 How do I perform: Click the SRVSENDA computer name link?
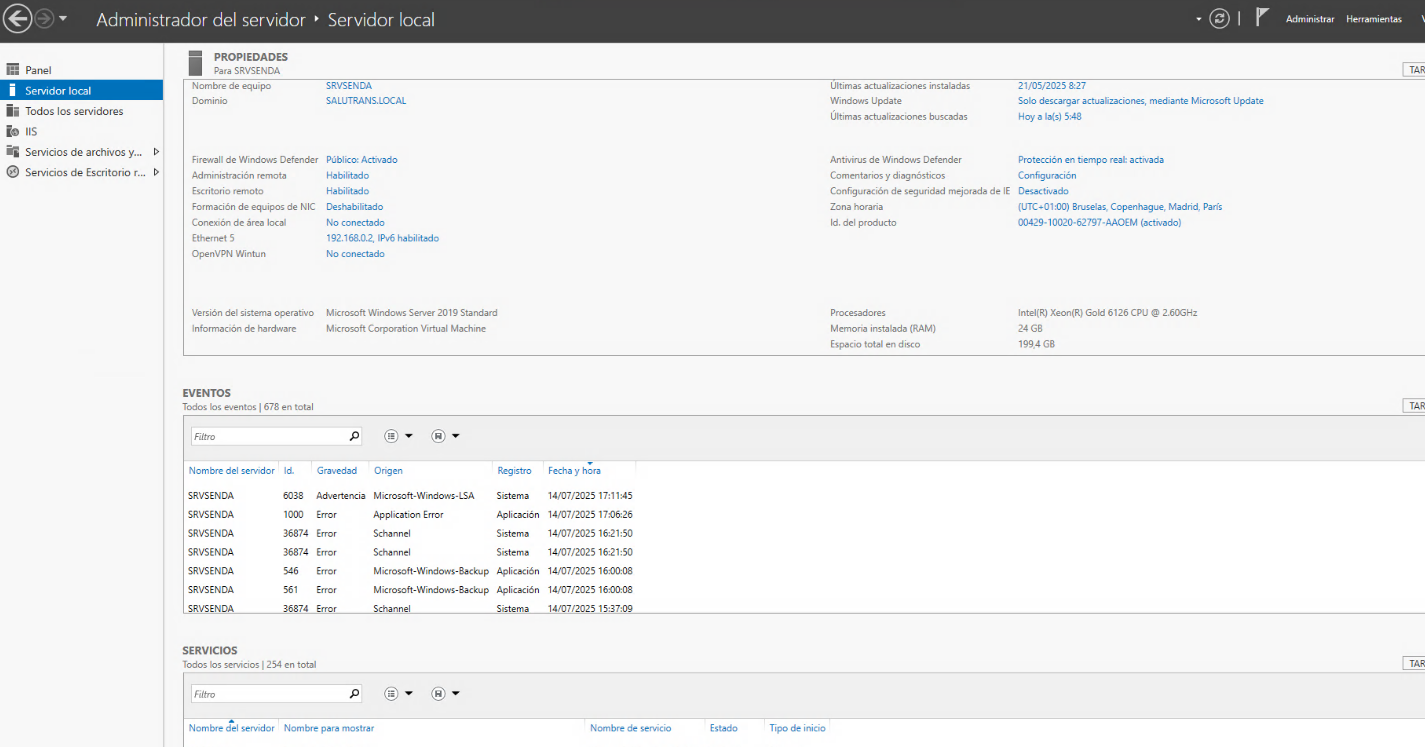pyautogui.click(x=348, y=86)
